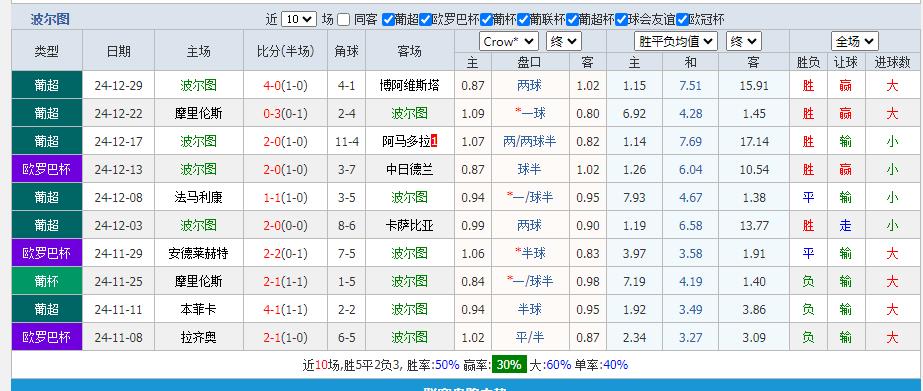
Task: Click 大 60% statistic in summary
Action: pyautogui.click(x=550, y=365)
